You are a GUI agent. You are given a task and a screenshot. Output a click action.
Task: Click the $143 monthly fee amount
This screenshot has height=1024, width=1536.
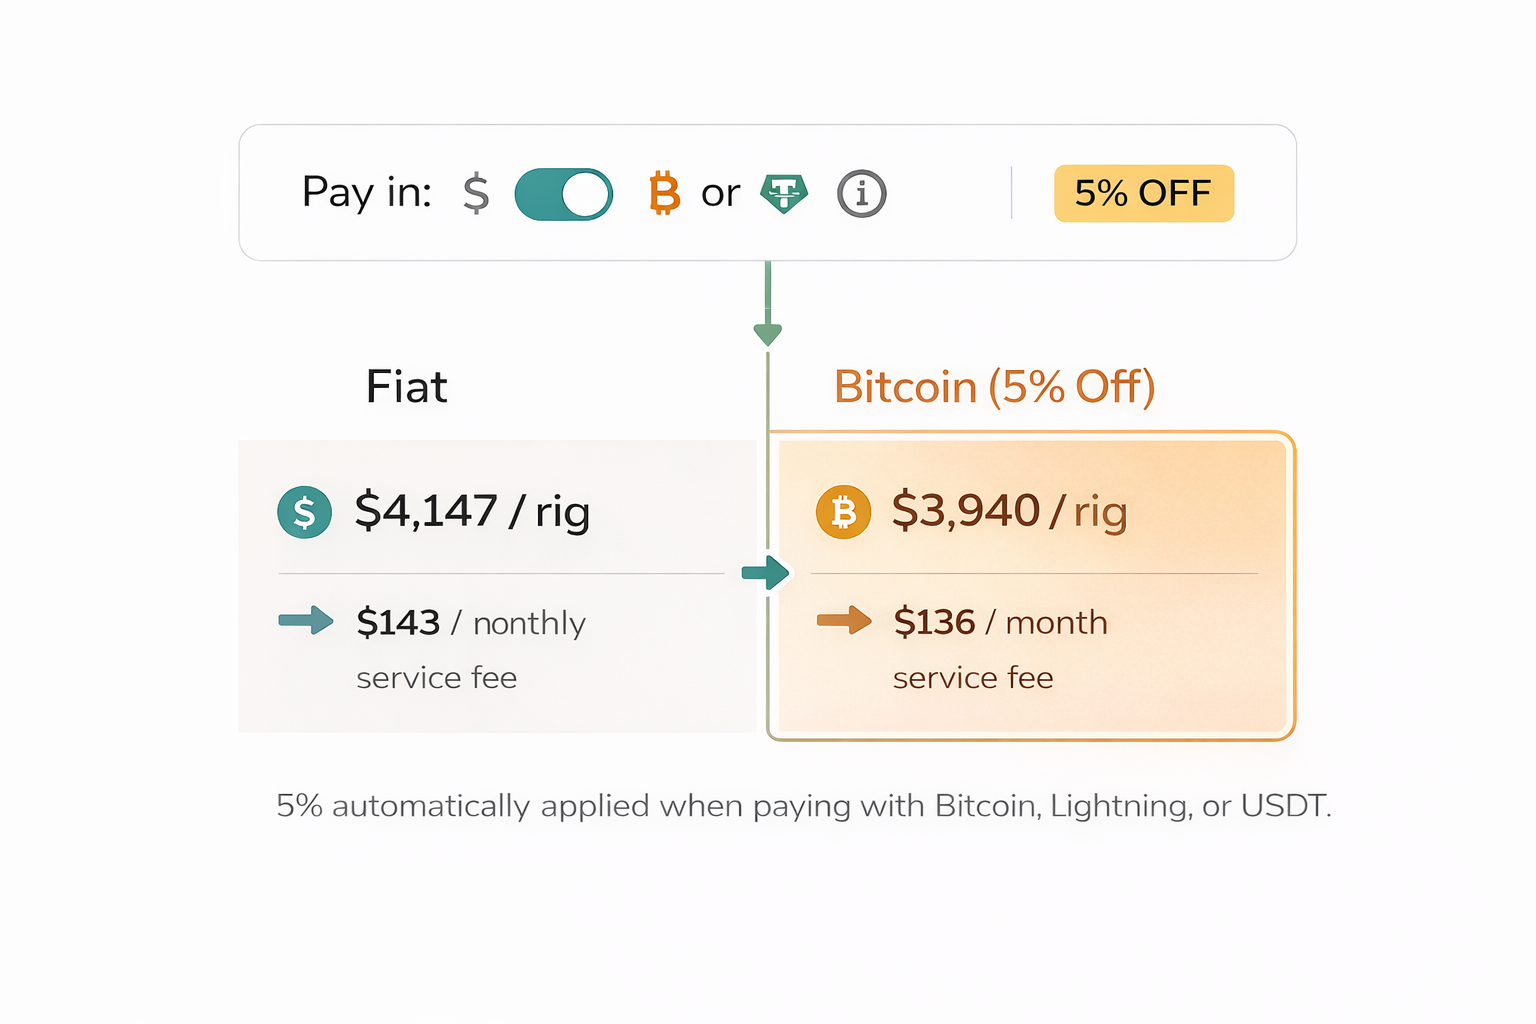(x=398, y=623)
